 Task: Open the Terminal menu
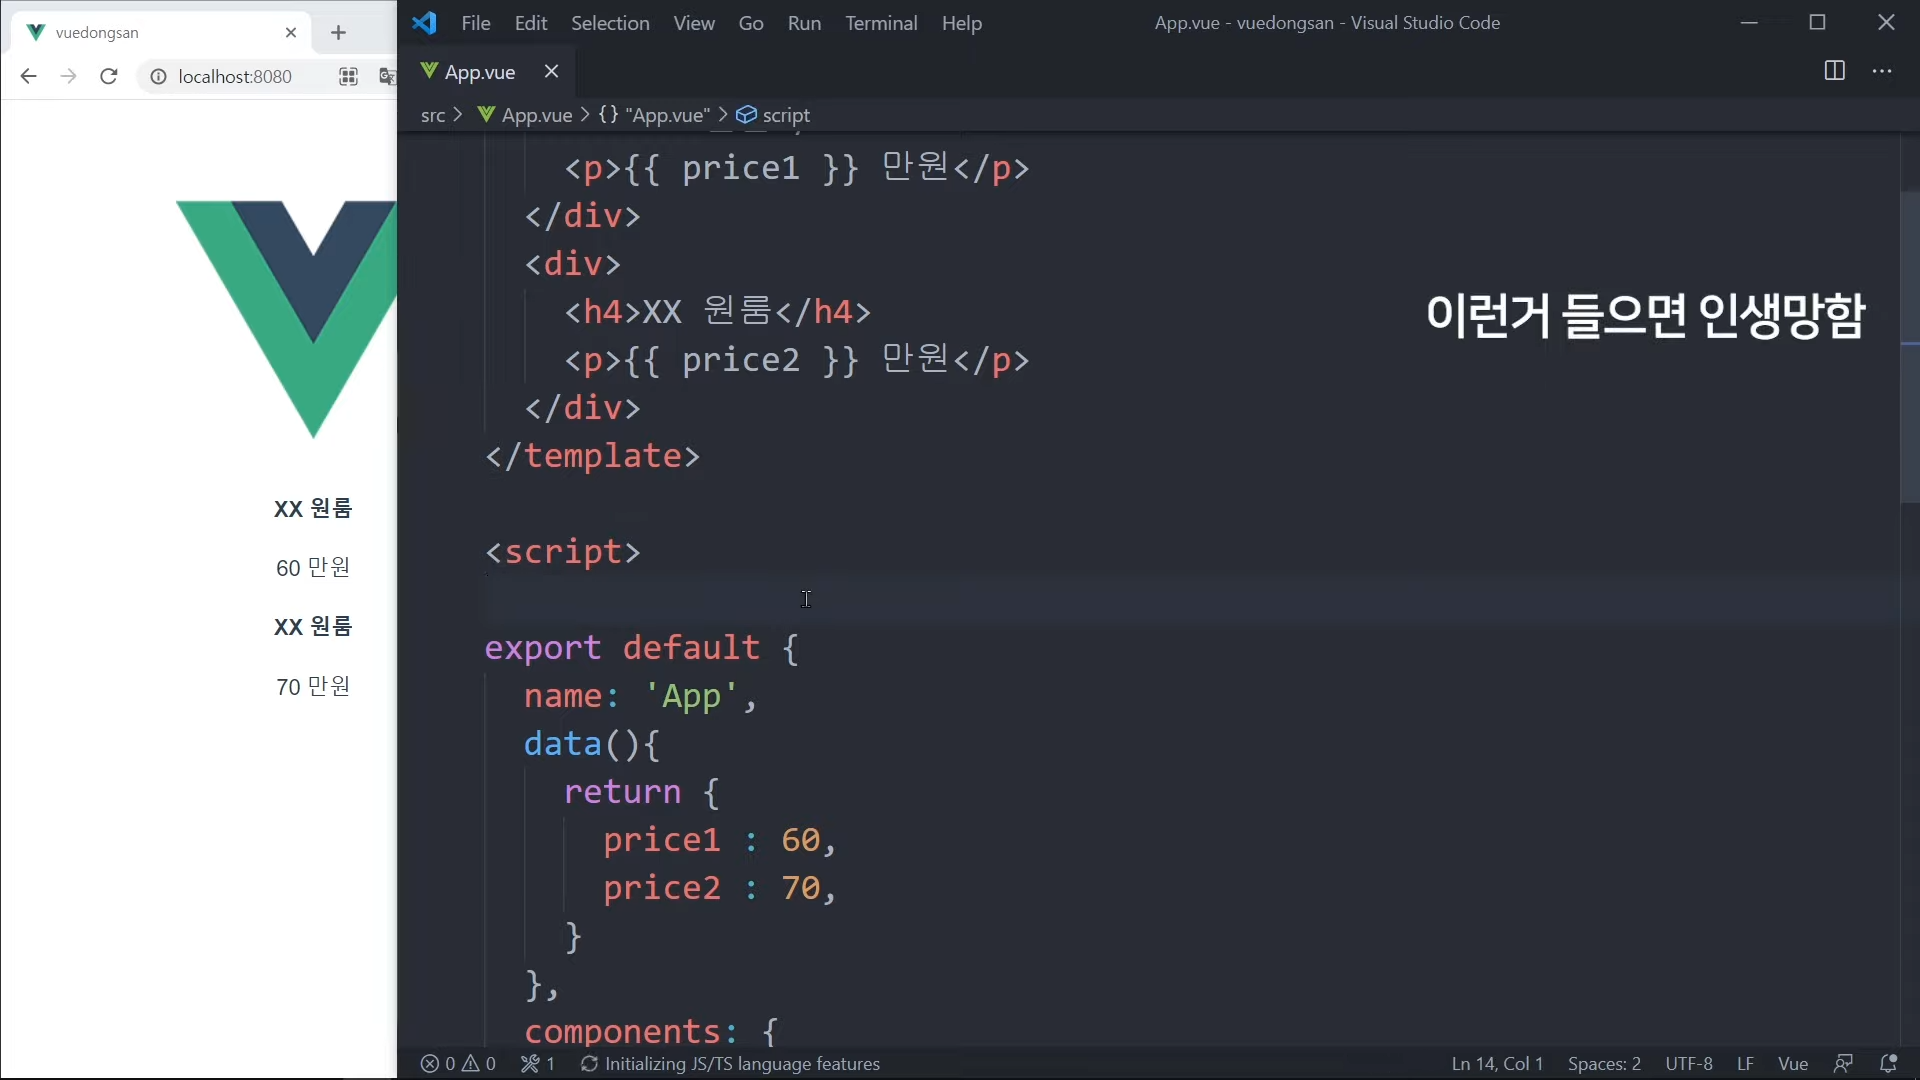880,23
